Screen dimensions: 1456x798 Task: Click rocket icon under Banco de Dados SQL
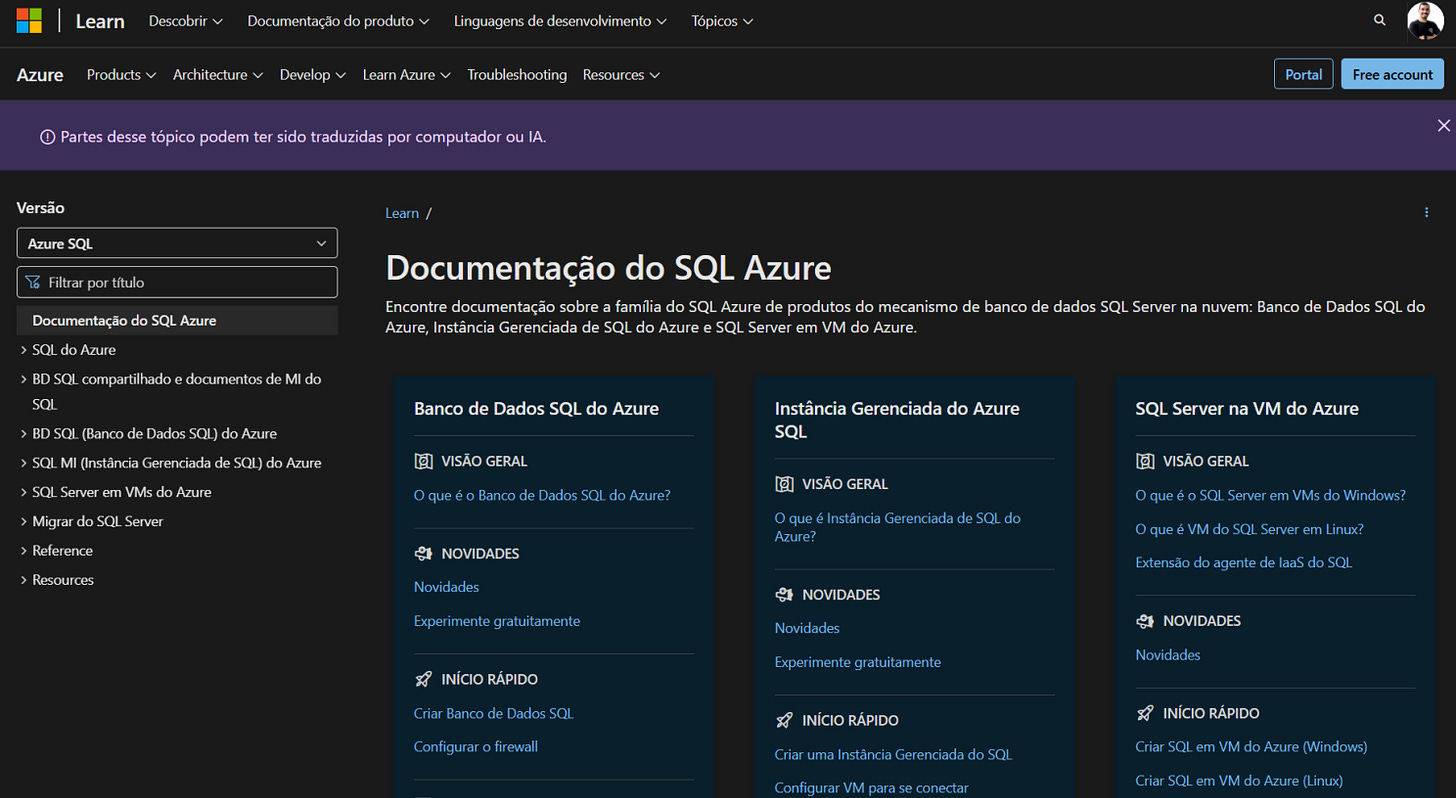tap(423, 679)
